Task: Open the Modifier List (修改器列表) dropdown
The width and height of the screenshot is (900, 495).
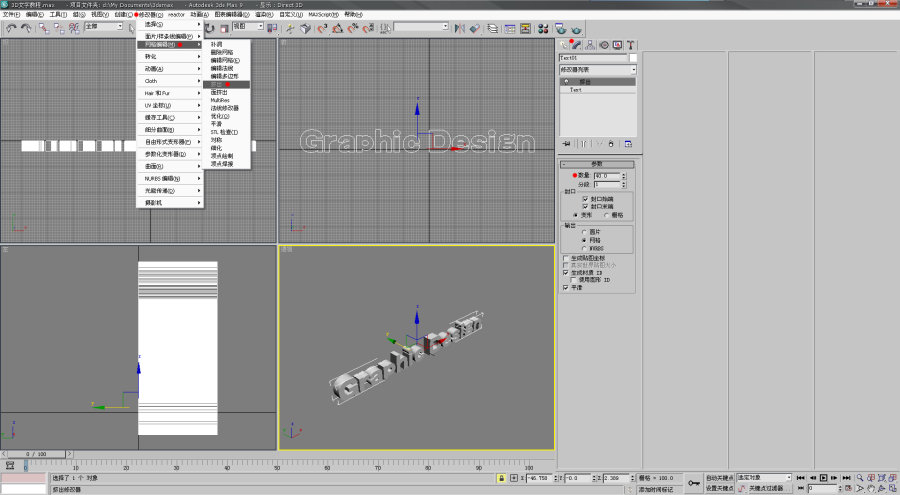Action: point(598,69)
